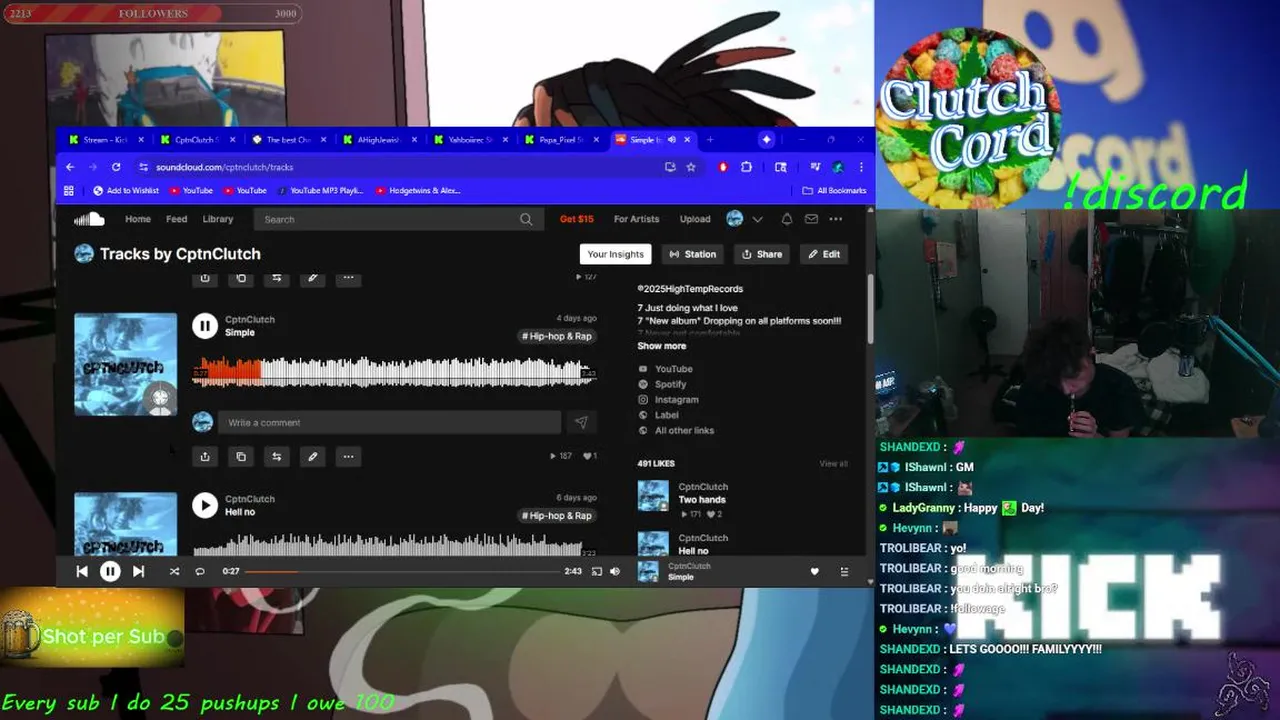This screenshot has height=720, width=1280.
Task: Open more options under Simple track
Action: (x=348, y=456)
